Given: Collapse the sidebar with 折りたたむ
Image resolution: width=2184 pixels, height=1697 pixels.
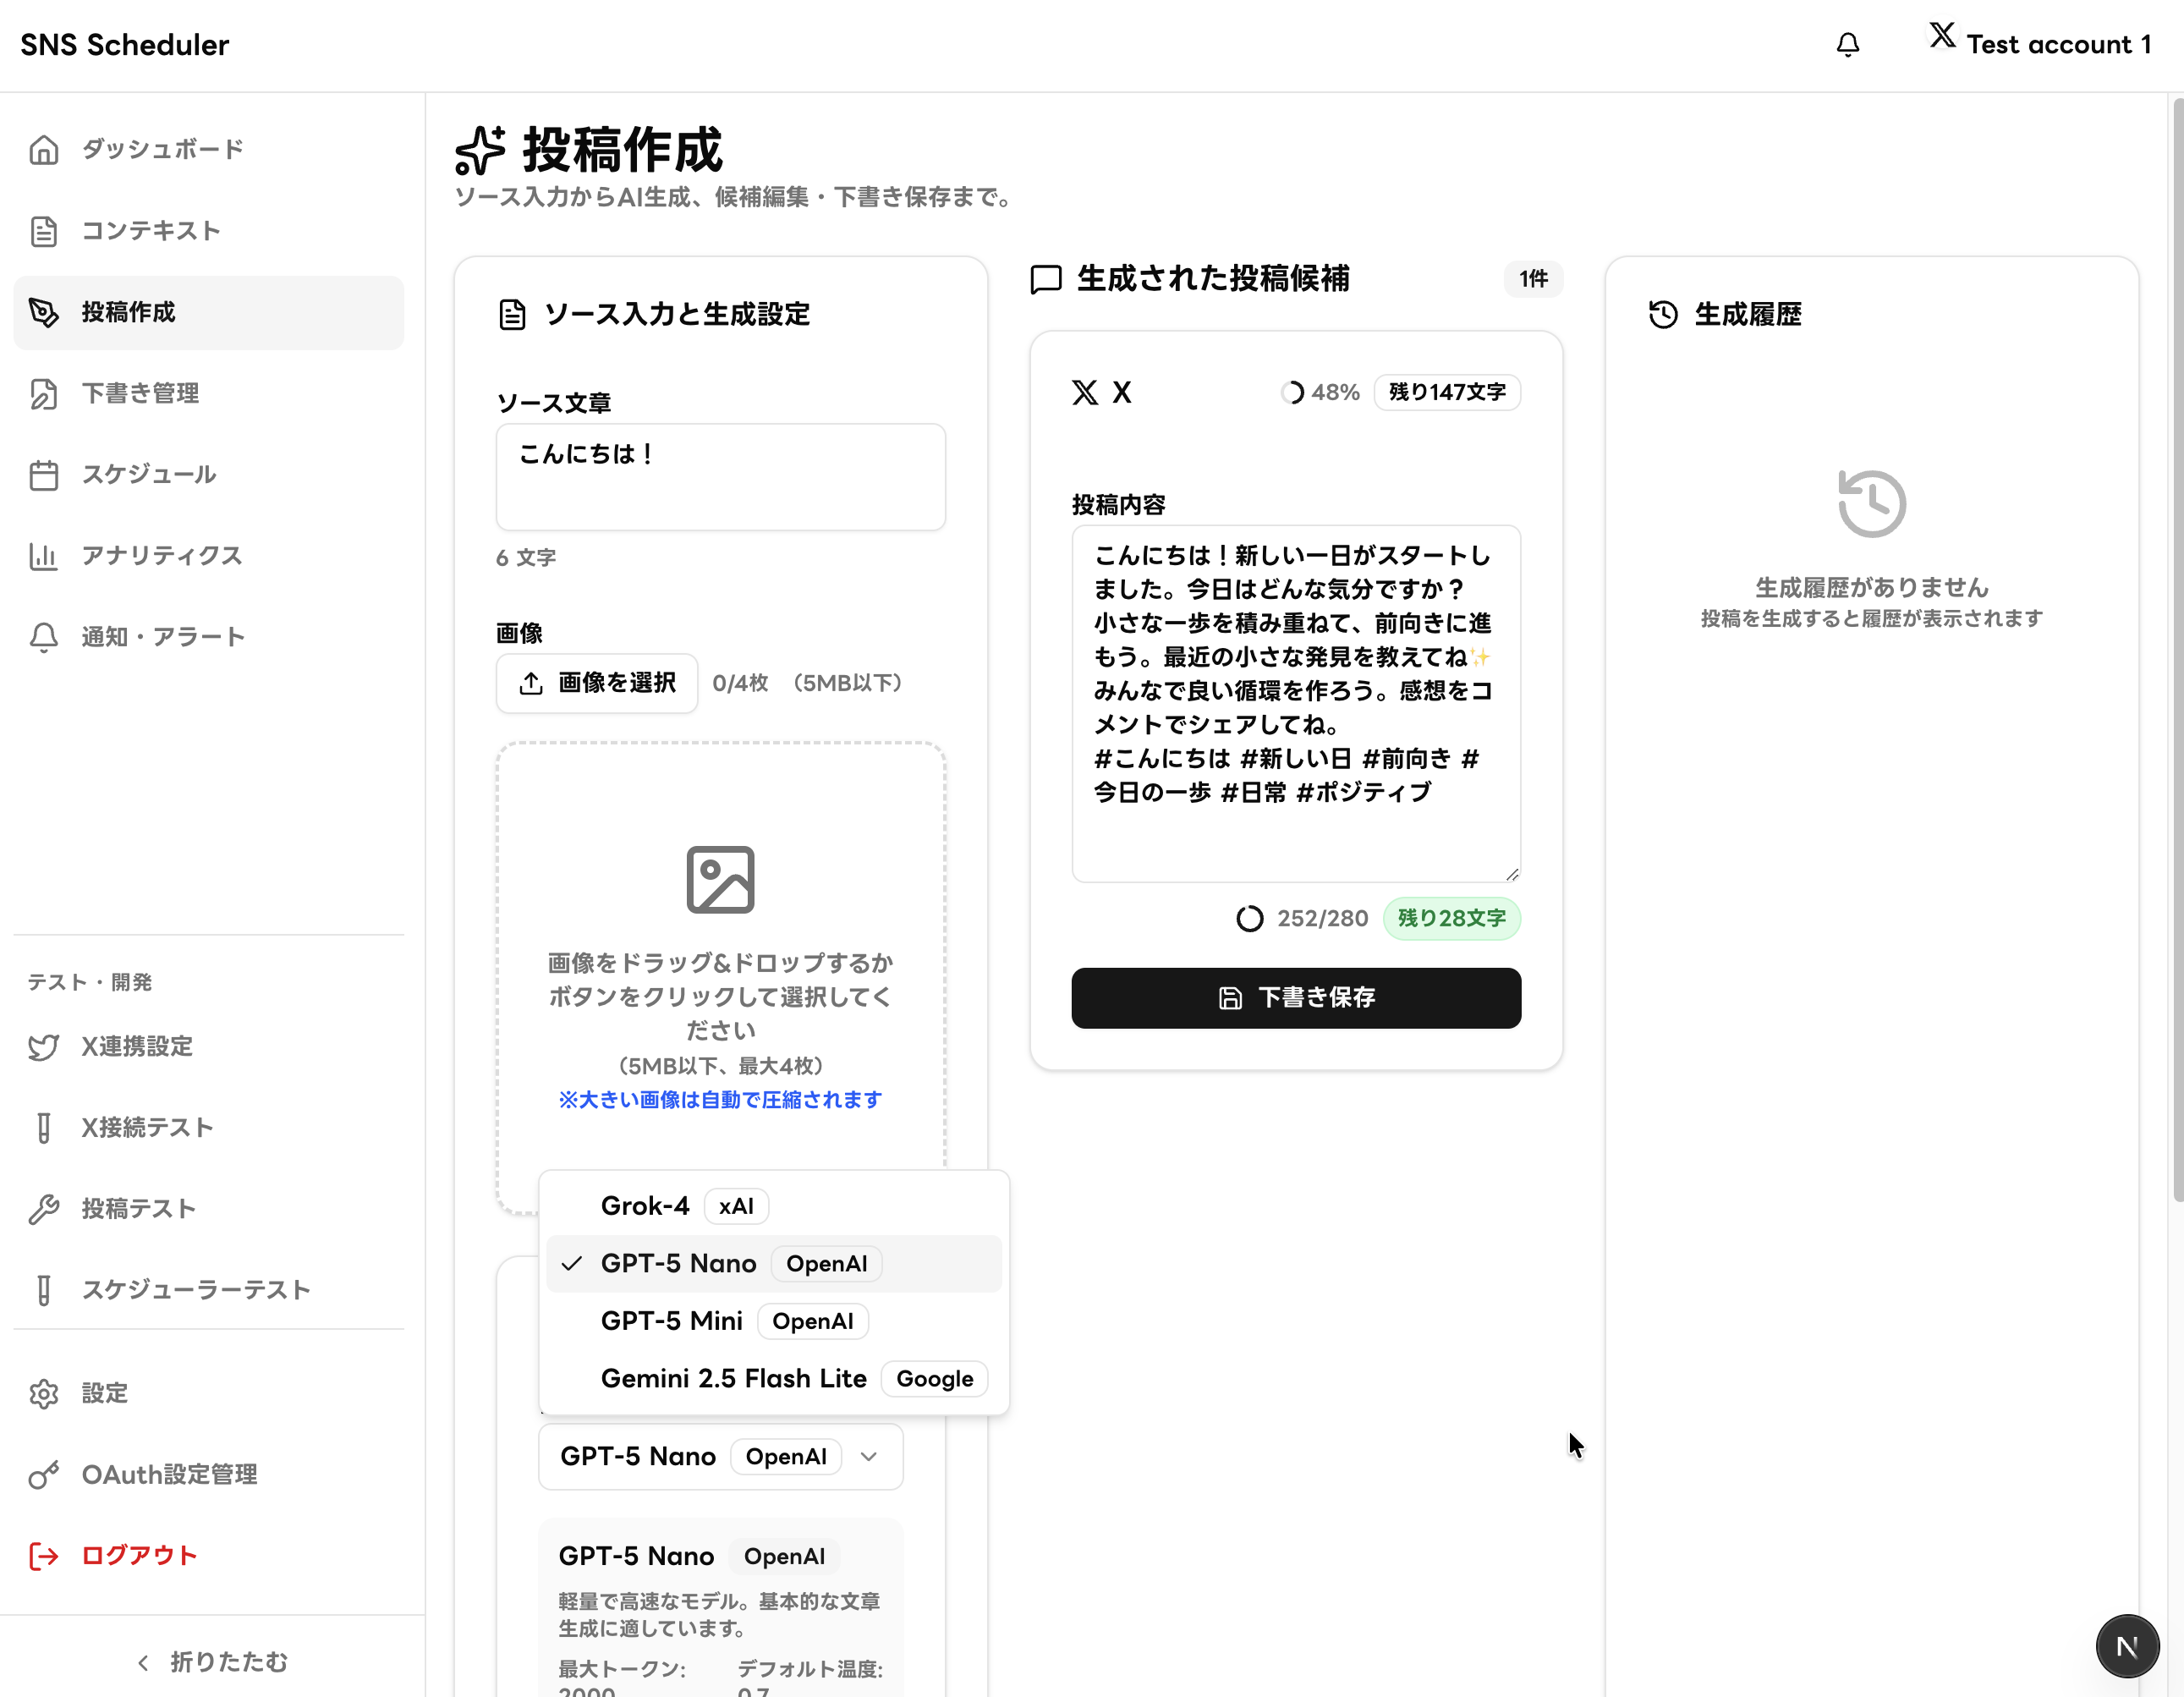Looking at the screenshot, I should coord(212,1661).
